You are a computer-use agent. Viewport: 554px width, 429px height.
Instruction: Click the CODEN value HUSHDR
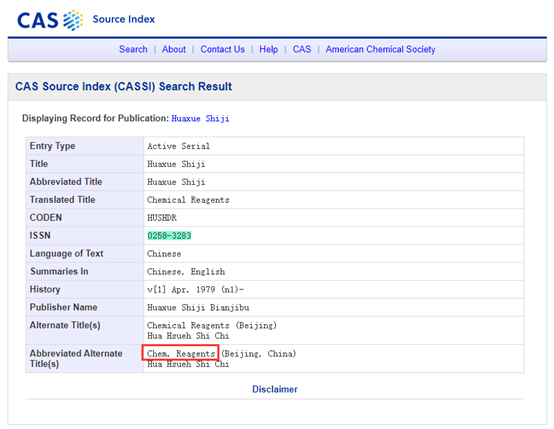(162, 218)
